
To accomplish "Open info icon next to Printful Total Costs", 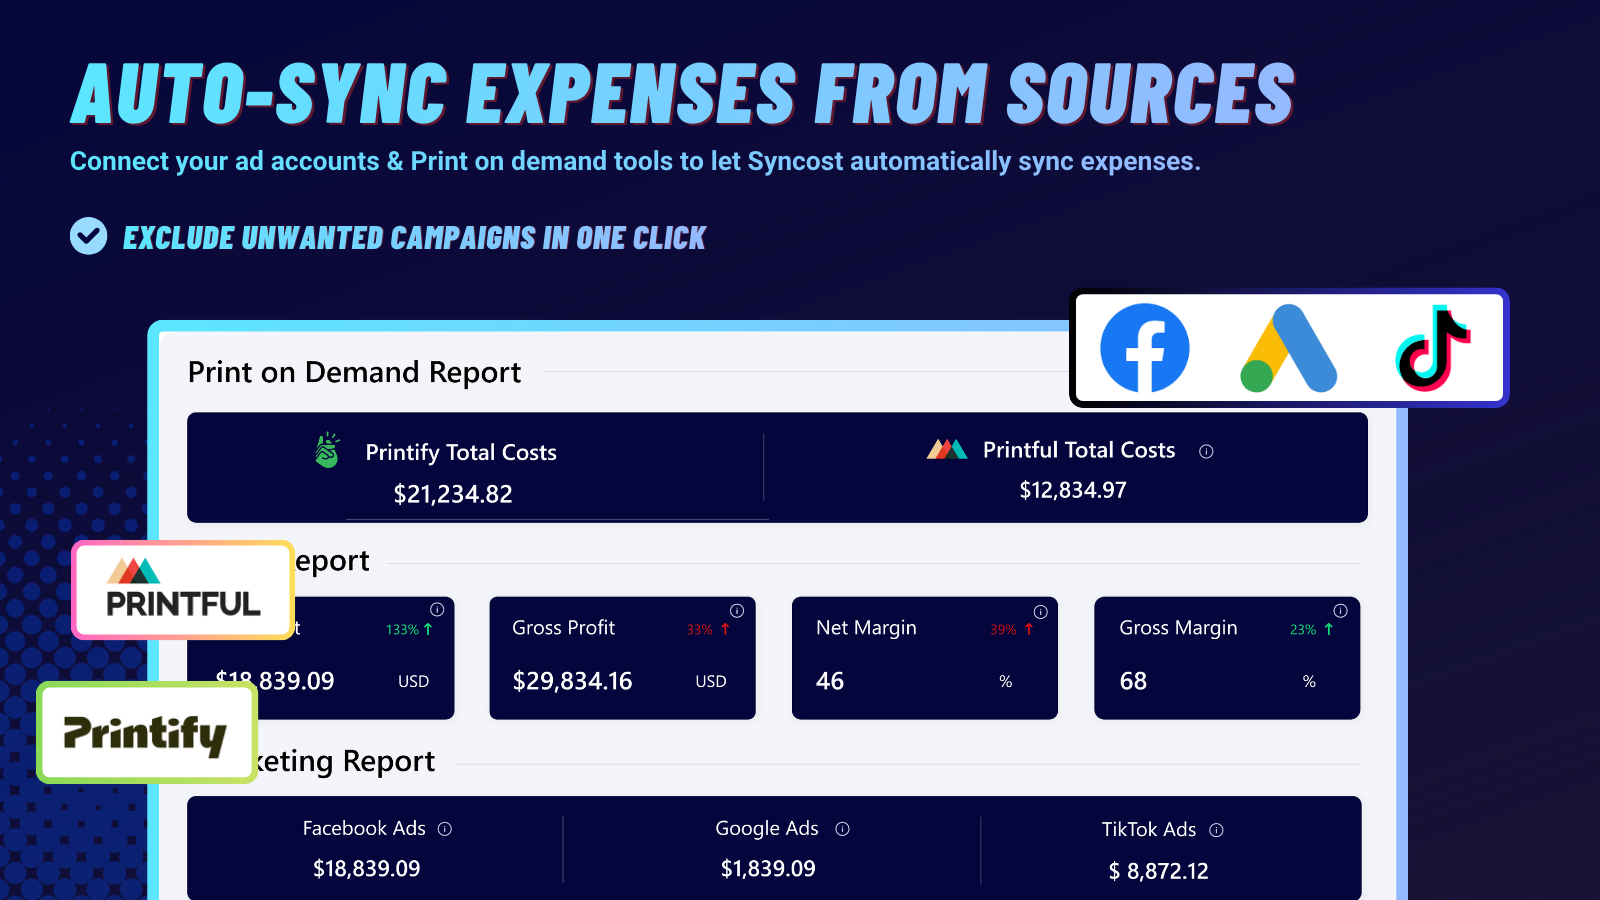I will point(1206,451).
